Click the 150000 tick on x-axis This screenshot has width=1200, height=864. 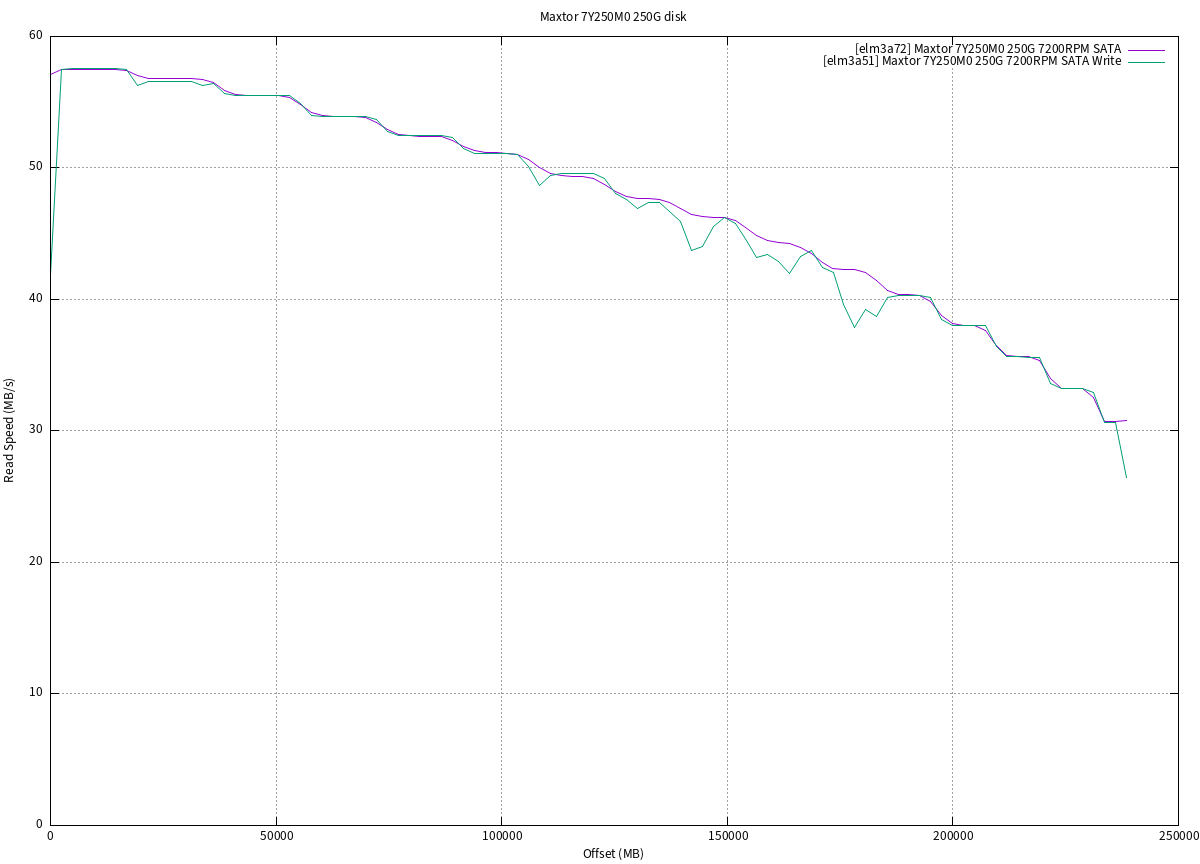click(726, 837)
